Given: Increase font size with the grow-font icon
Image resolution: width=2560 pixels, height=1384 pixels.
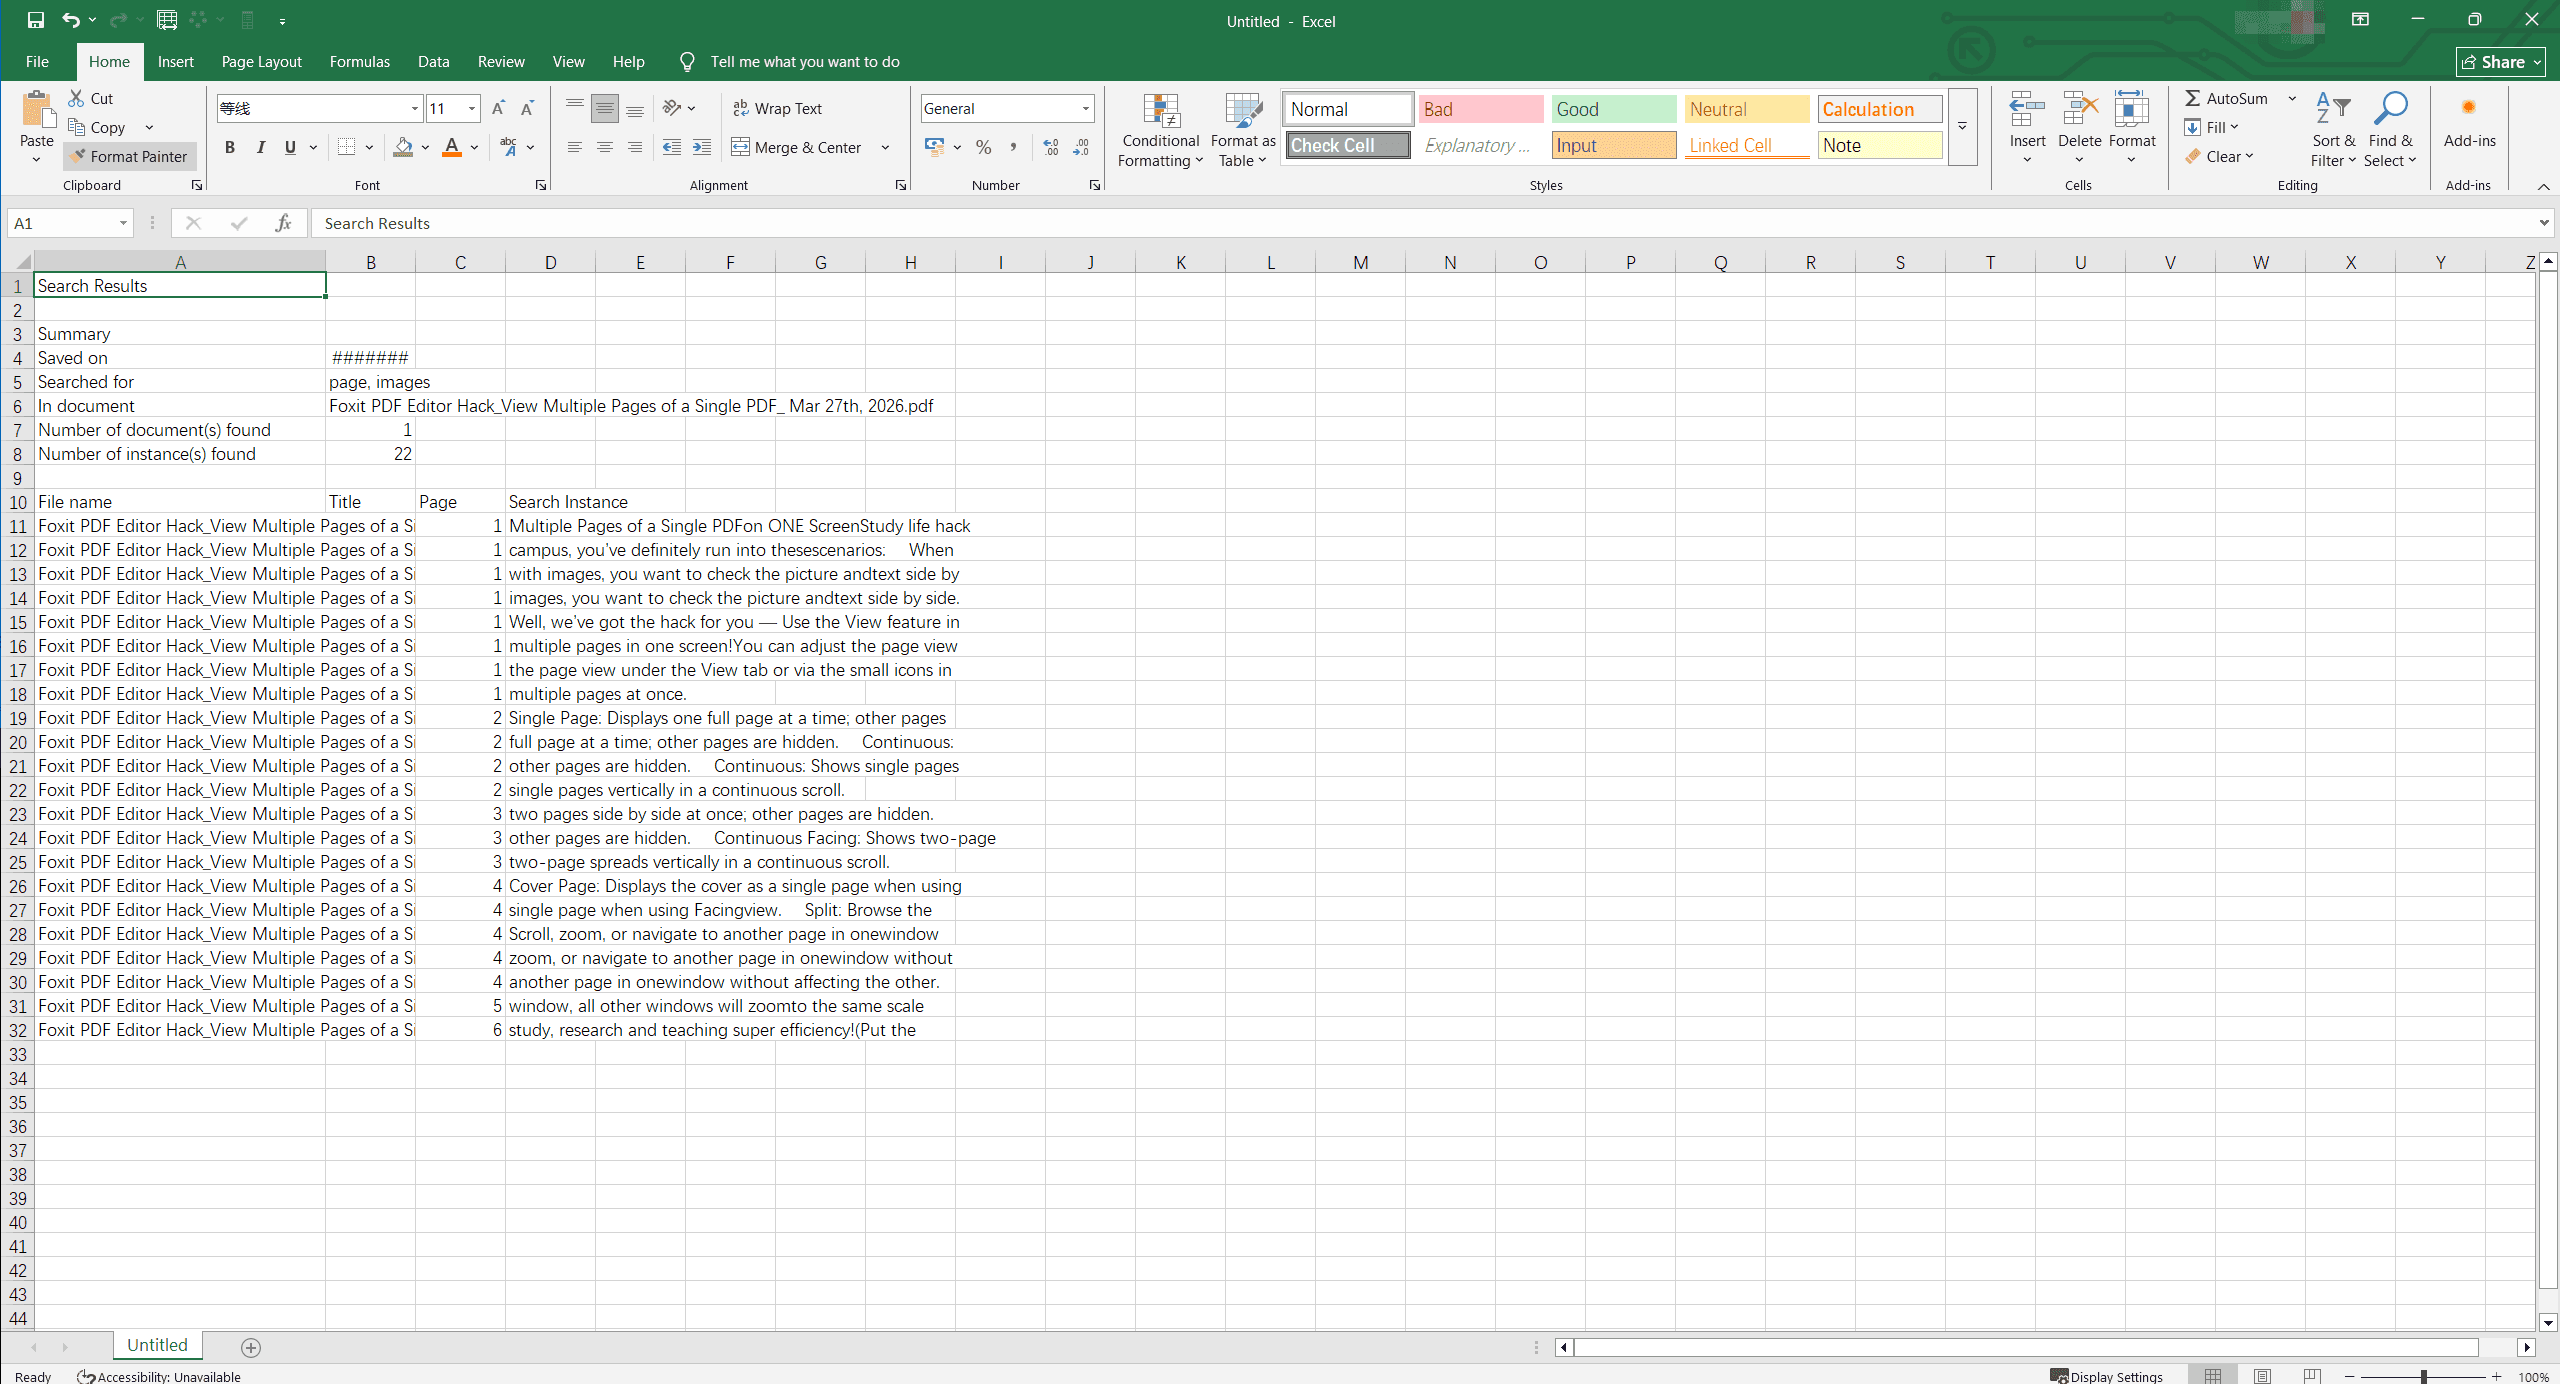Looking at the screenshot, I should tap(498, 108).
